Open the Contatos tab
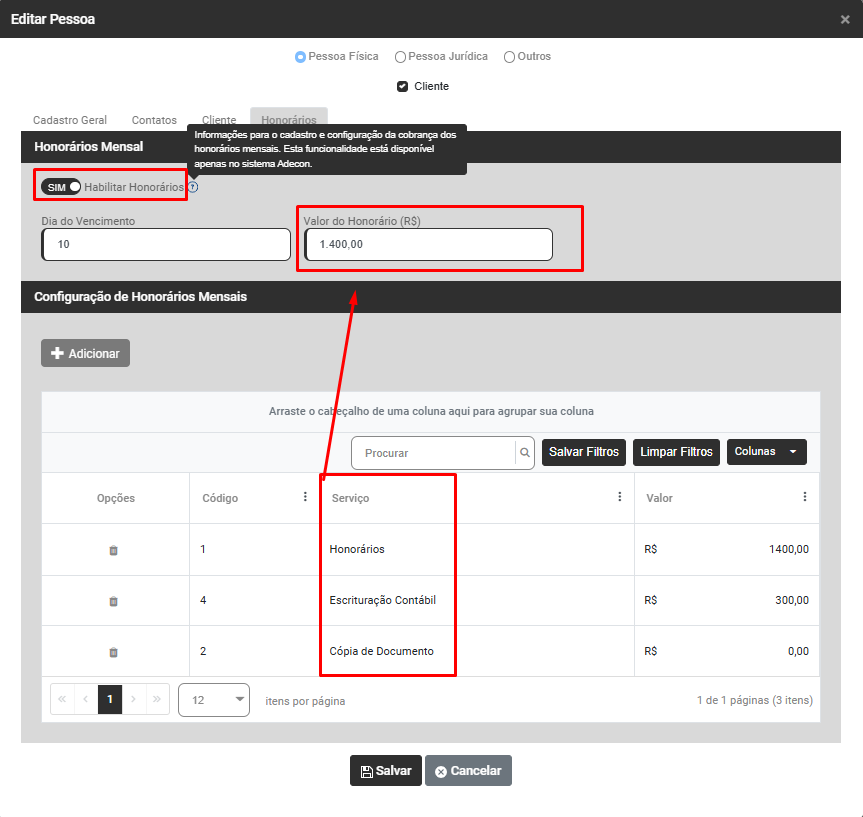This screenshot has width=863, height=817. pos(154,120)
